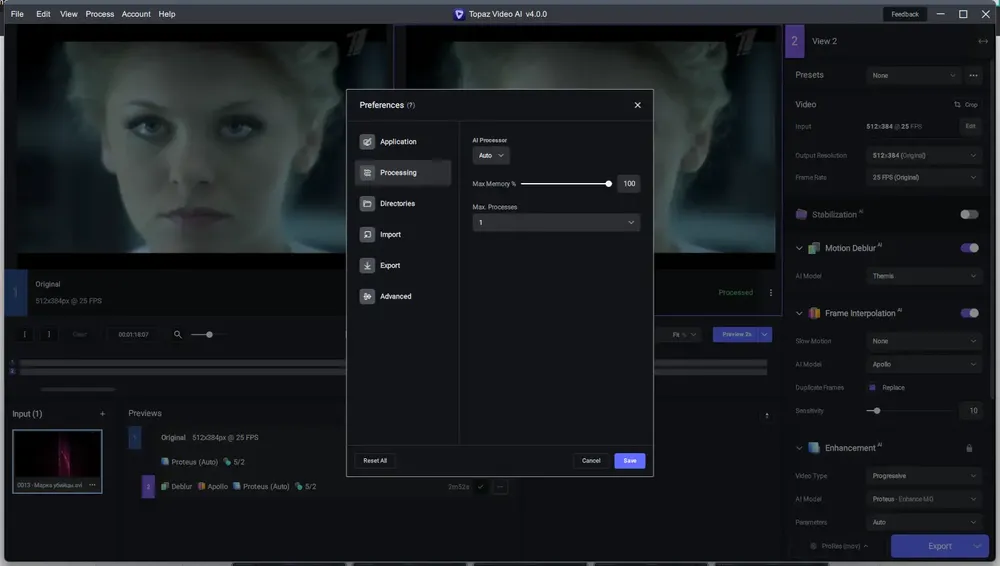Viewport: 1000px width, 566px height.
Task: Click the Application section icon
Action: click(x=367, y=142)
